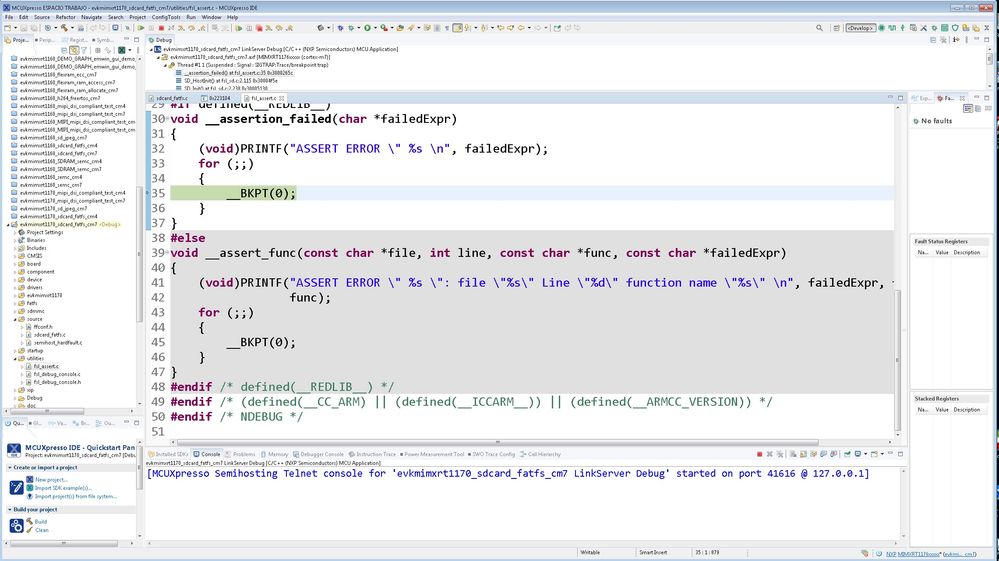Open the Run menu
The width and height of the screenshot is (999, 561).
pyautogui.click(x=191, y=17)
